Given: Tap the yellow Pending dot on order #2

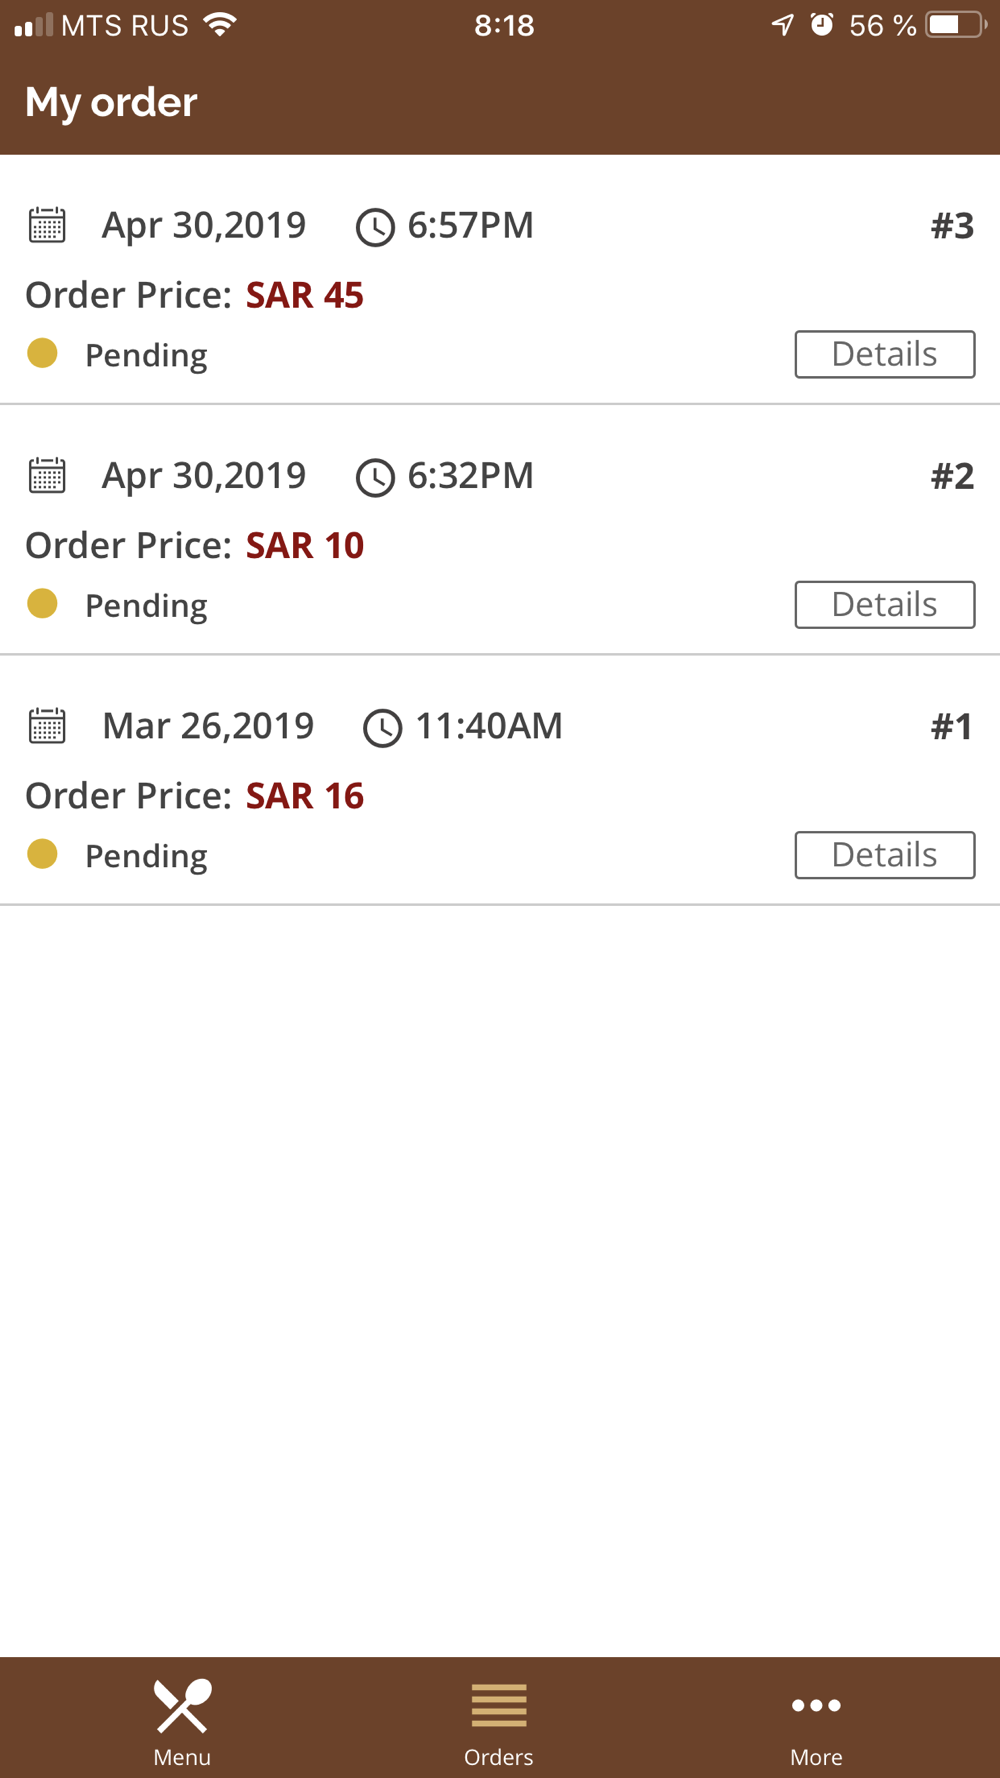Looking at the screenshot, I should [x=42, y=604].
